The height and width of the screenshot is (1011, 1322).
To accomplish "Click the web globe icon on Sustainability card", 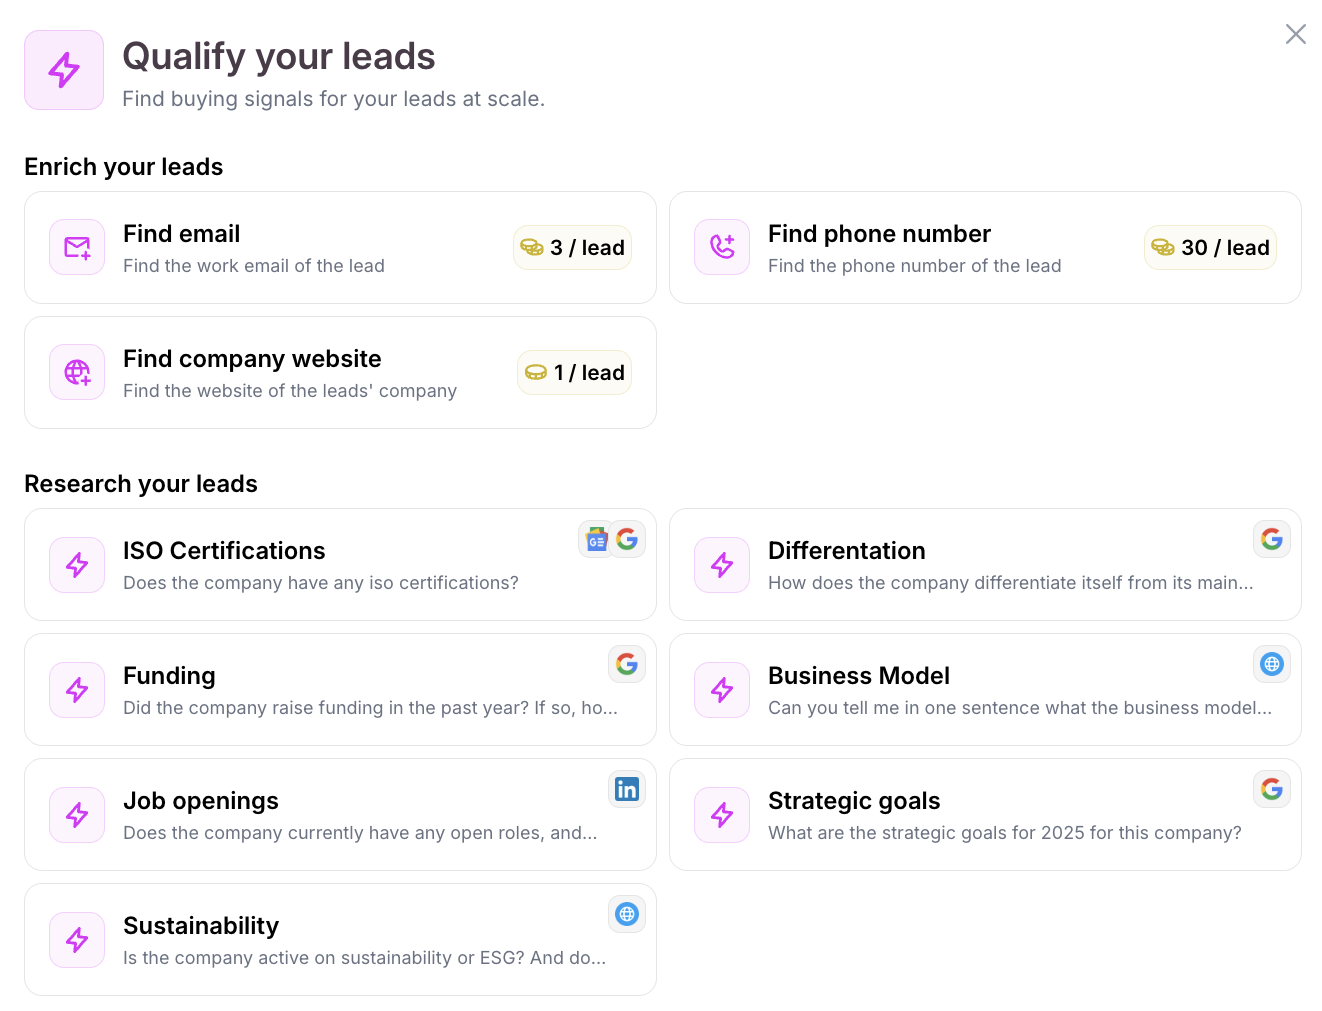I will [627, 914].
